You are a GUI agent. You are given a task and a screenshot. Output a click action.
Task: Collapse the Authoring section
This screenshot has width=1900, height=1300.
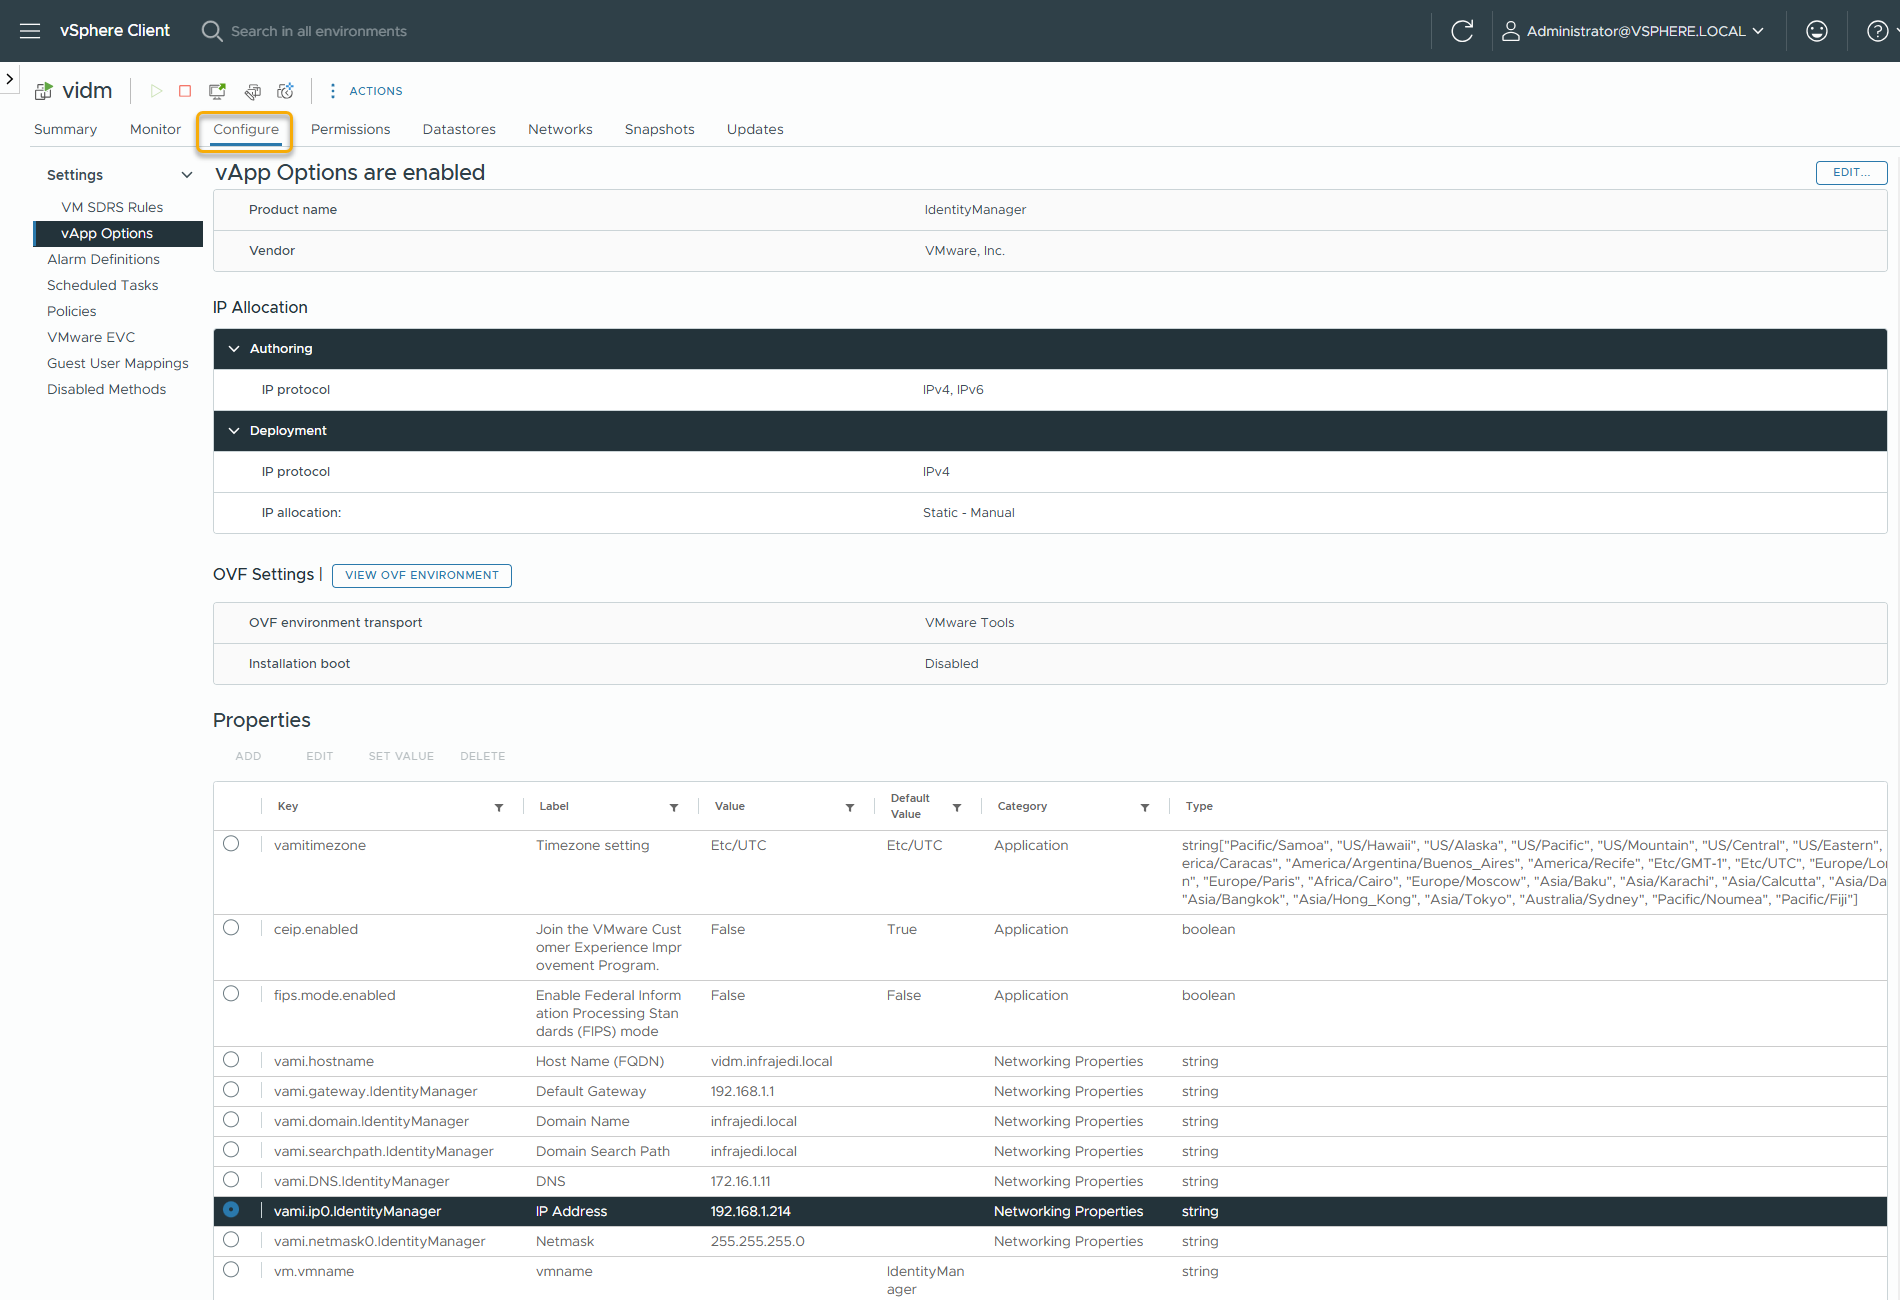234,349
